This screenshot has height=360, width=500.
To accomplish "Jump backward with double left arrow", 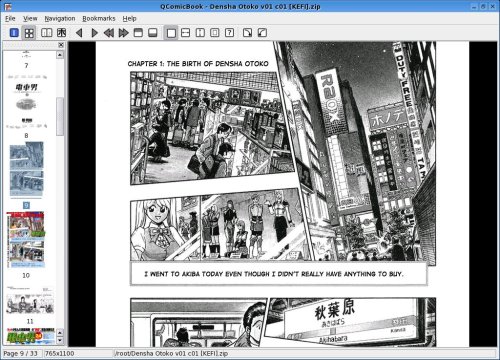I will click(x=109, y=33).
